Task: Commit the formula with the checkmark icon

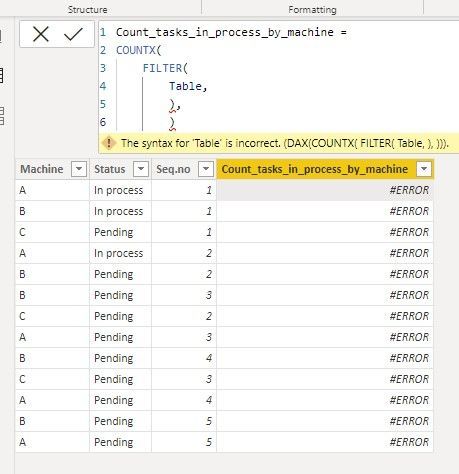Action: click(73, 34)
